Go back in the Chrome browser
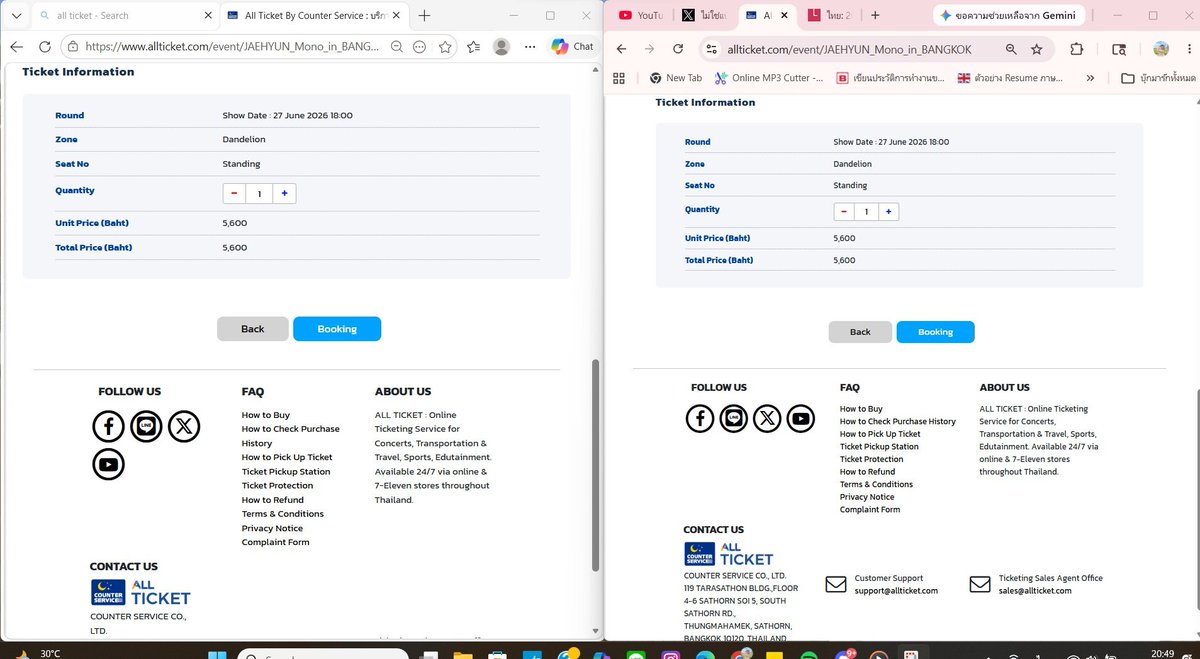Image resolution: width=1200 pixels, height=659 pixels. coord(620,49)
